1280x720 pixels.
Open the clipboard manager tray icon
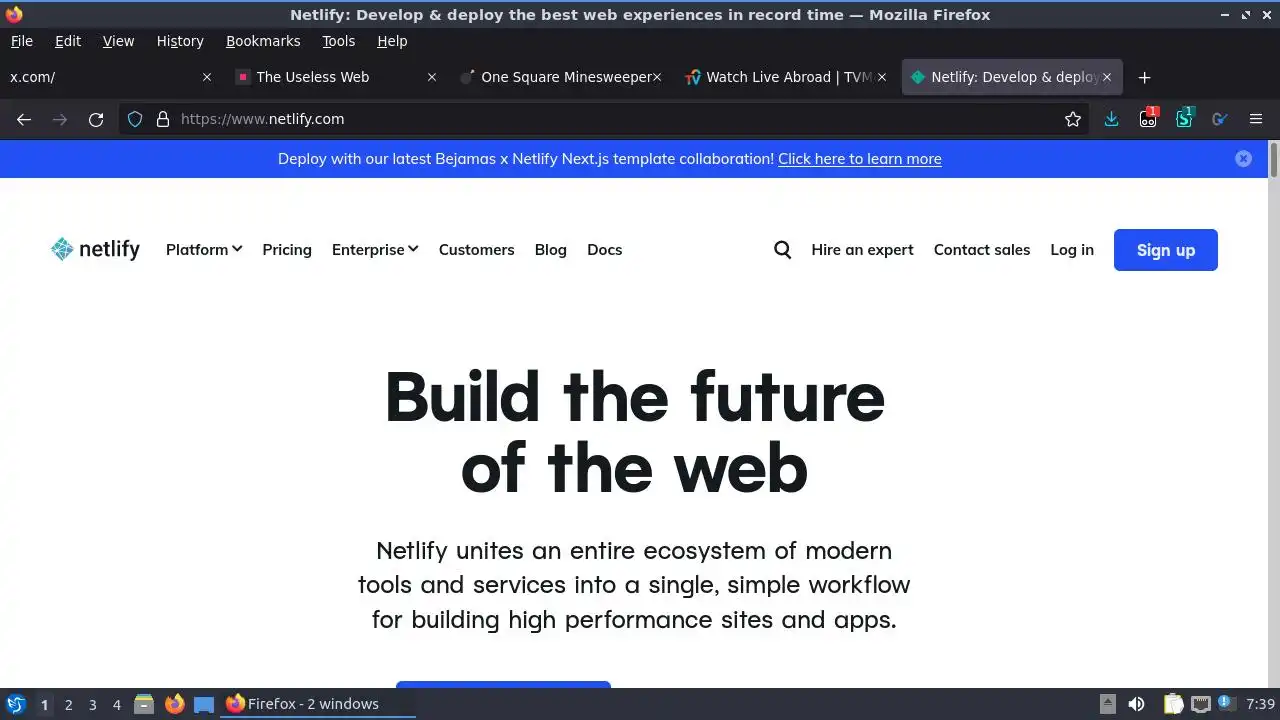pyautogui.click(x=1173, y=704)
